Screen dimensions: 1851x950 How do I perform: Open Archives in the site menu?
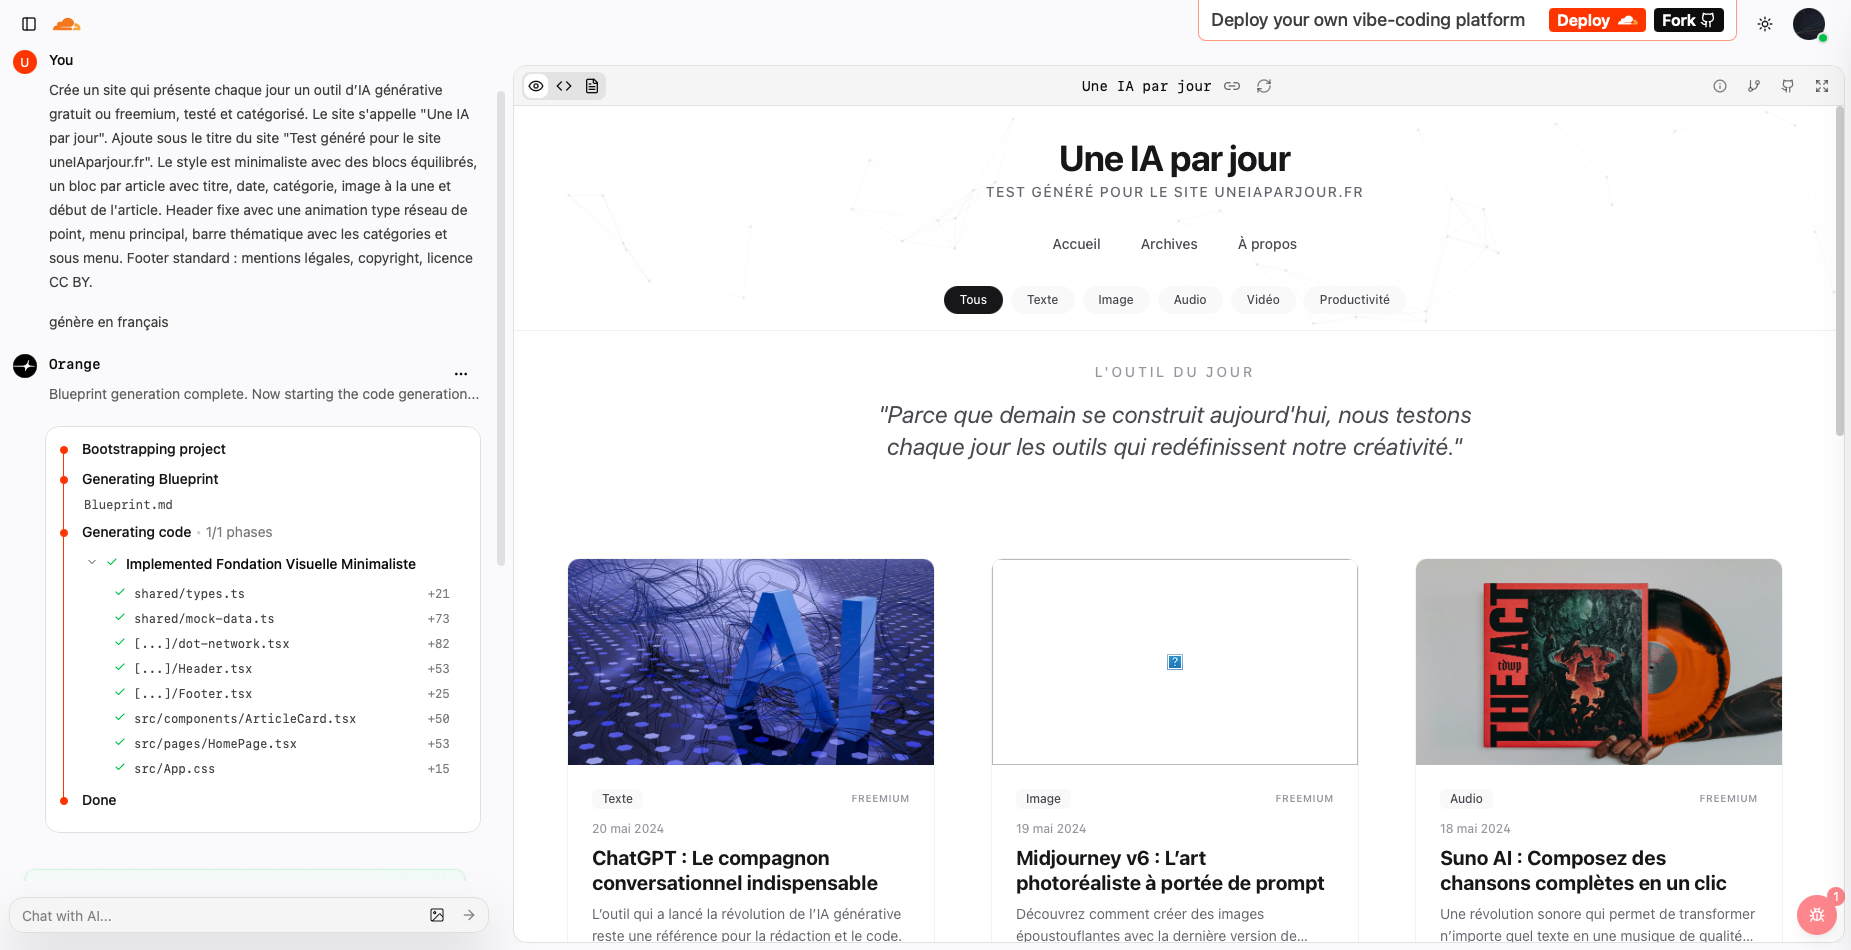[x=1168, y=244]
